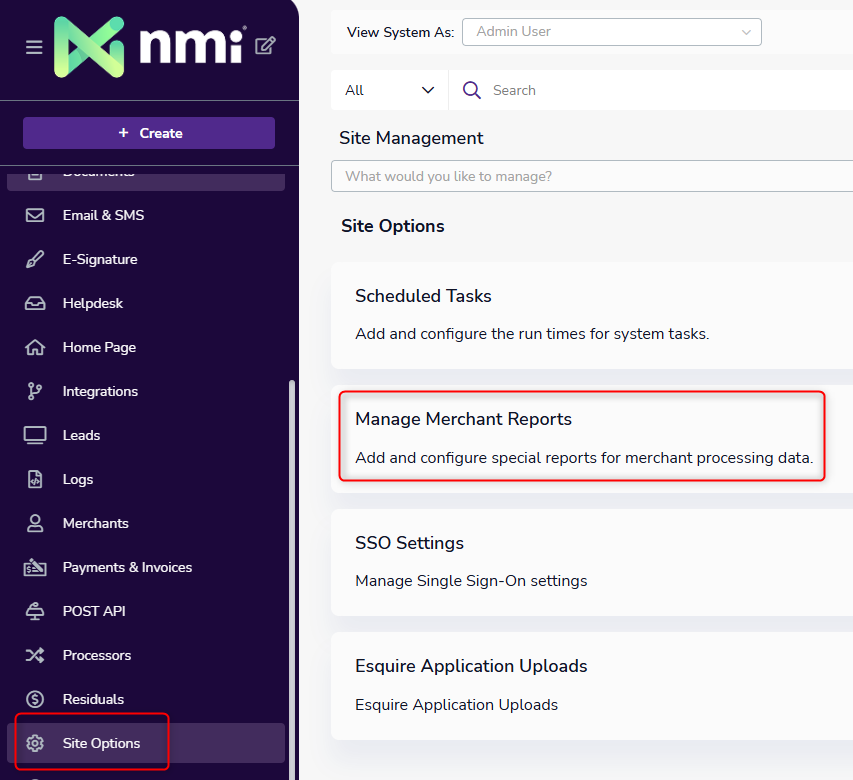Click the Residuals dollar icon

pyautogui.click(x=35, y=699)
